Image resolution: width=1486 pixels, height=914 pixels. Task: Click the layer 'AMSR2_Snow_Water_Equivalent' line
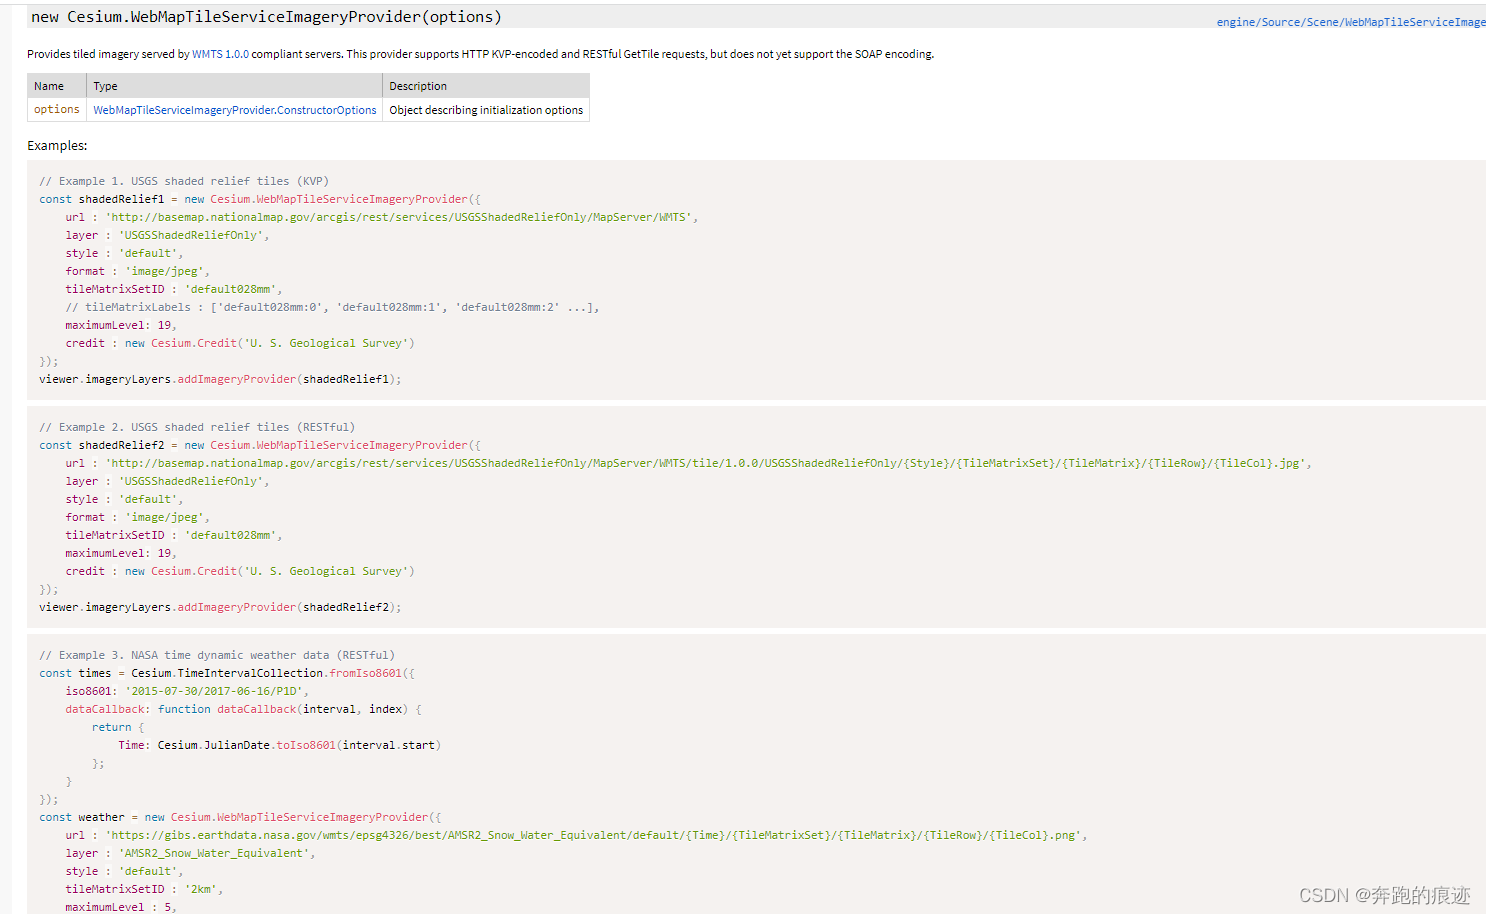point(190,853)
